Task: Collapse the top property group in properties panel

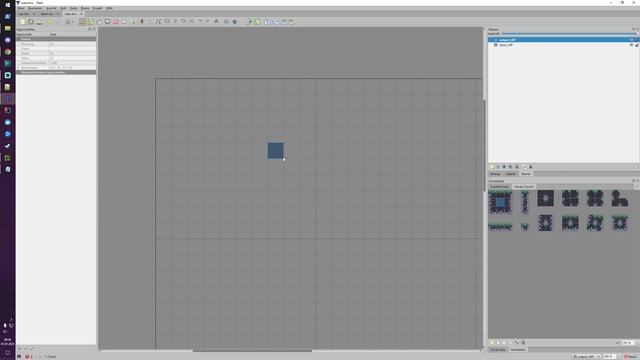Action: click(x=19, y=39)
